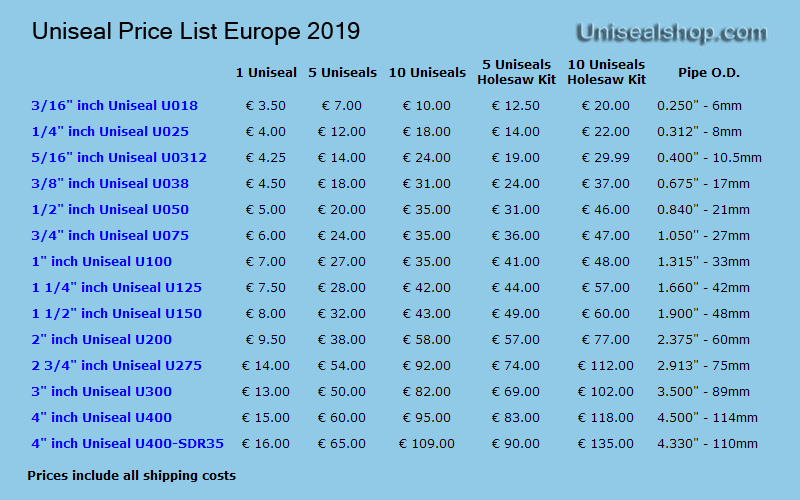Open the 1/2" inch Uniseal U050 product

click(x=110, y=210)
